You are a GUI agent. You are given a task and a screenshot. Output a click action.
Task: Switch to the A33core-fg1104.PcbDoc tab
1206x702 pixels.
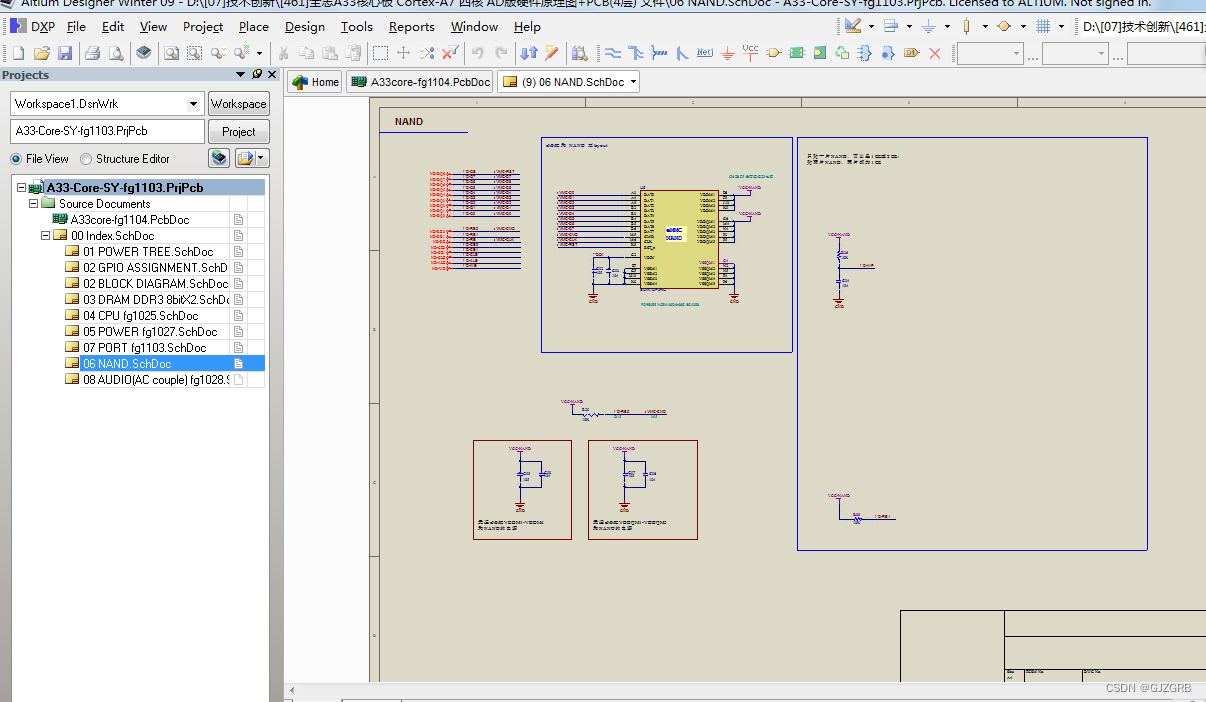click(x=421, y=82)
